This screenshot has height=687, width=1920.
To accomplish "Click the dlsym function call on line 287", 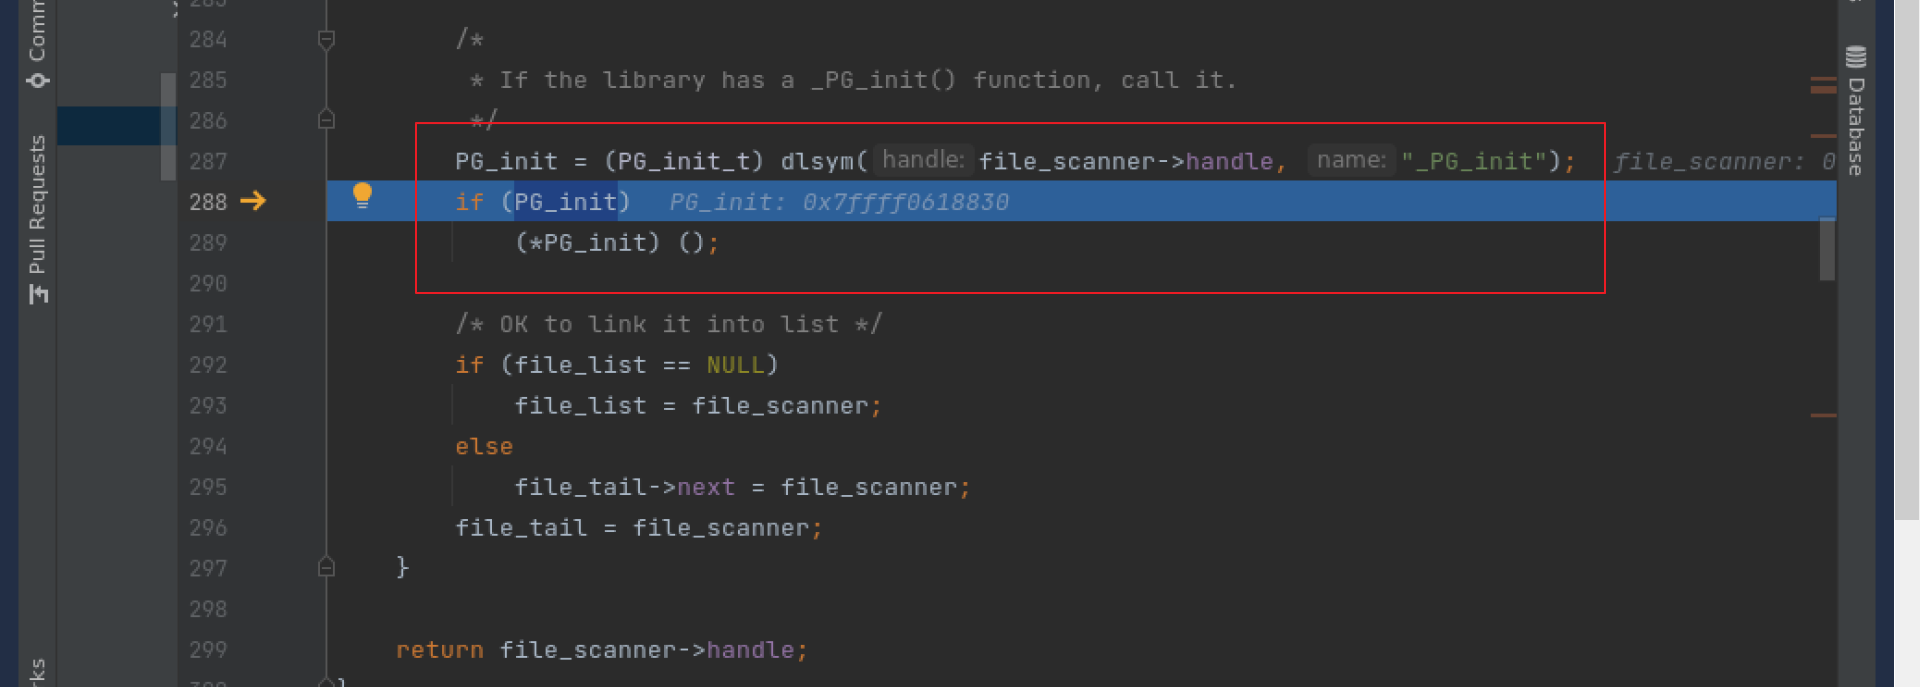I will point(817,161).
